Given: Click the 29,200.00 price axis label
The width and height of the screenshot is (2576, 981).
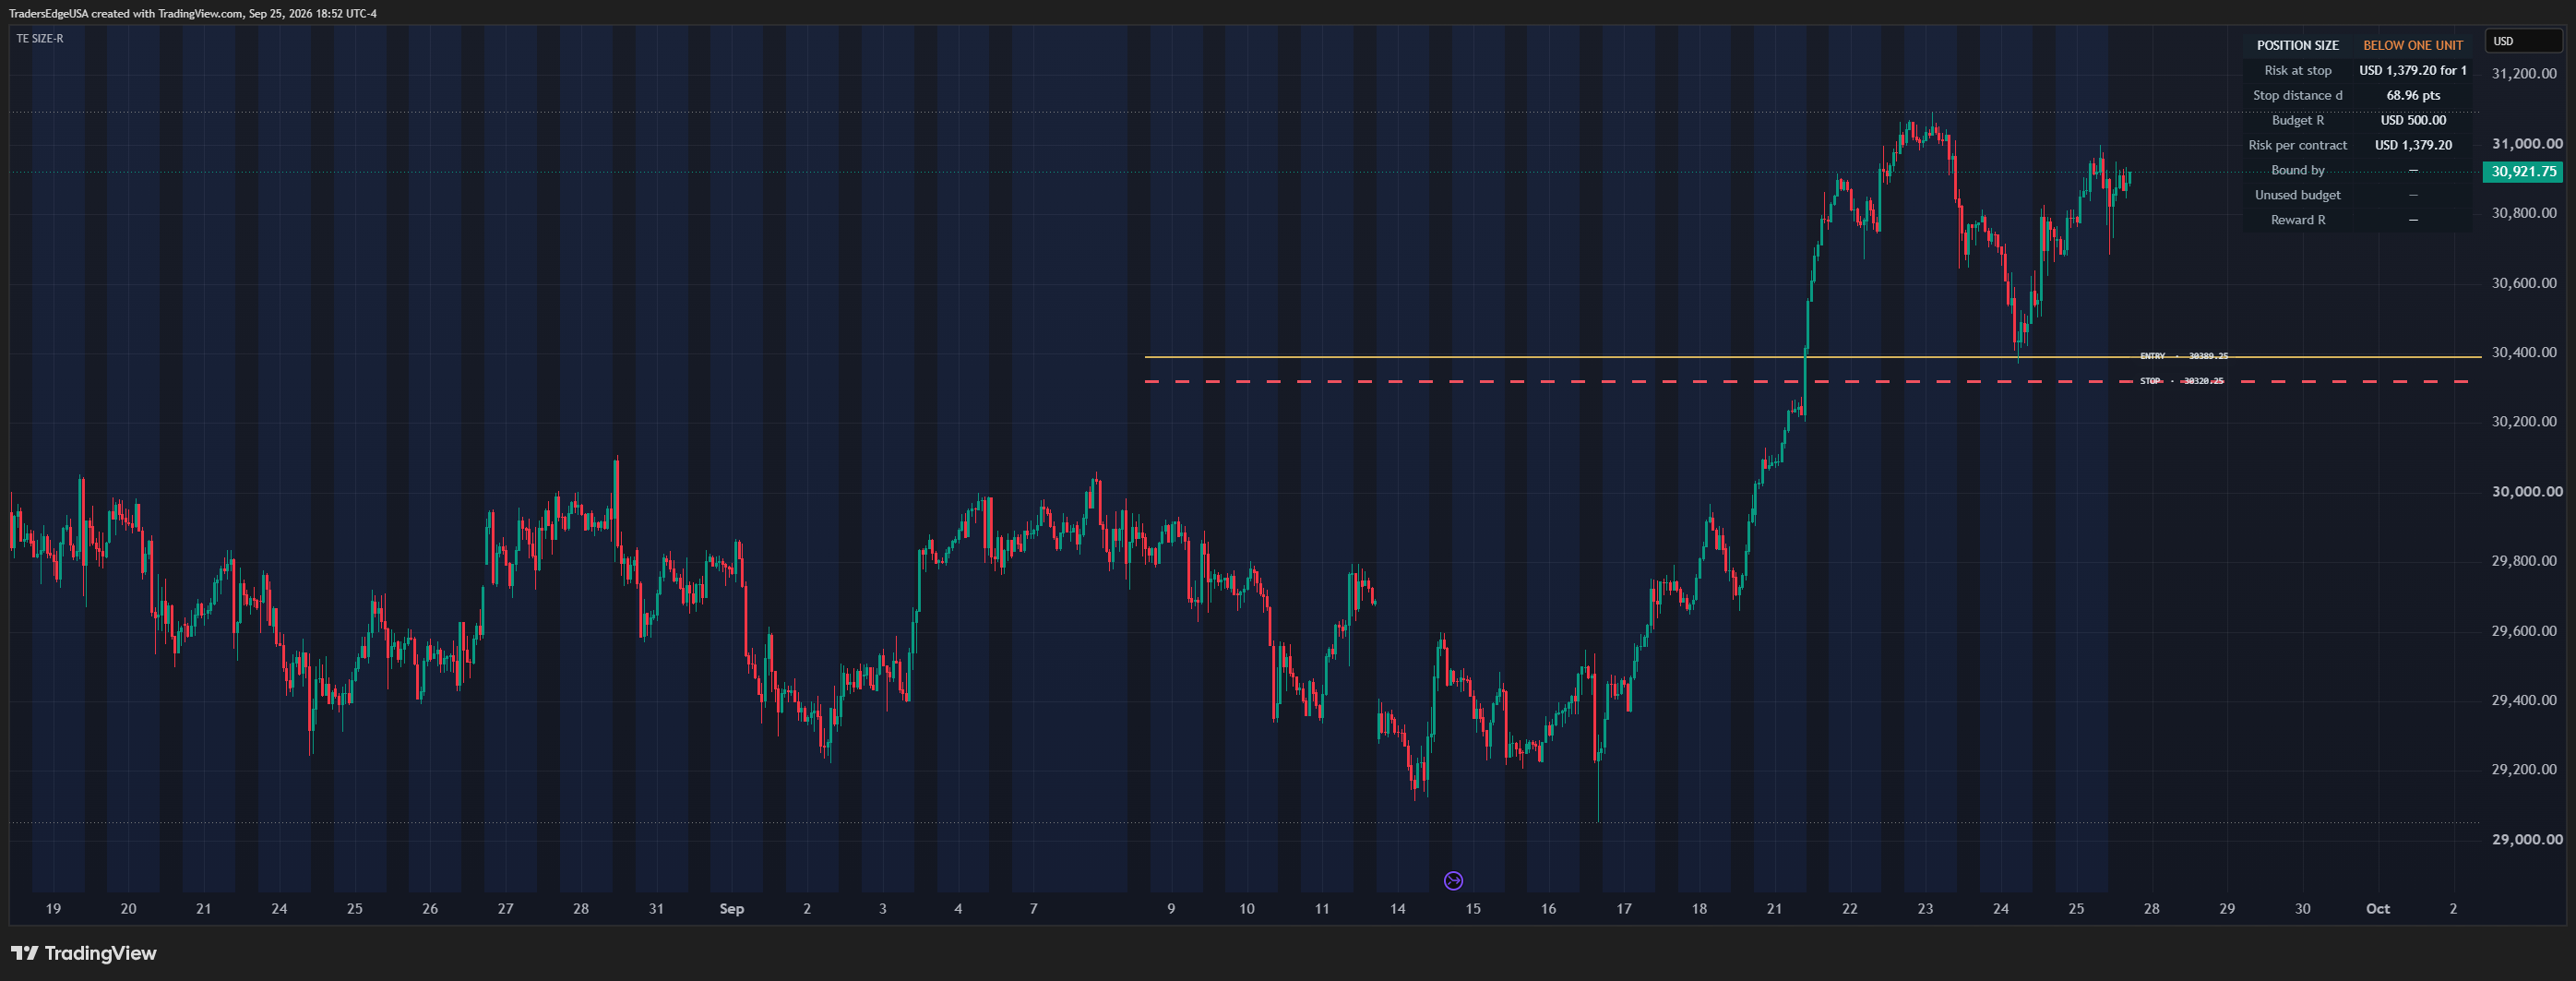Looking at the screenshot, I should click(2523, 770).
